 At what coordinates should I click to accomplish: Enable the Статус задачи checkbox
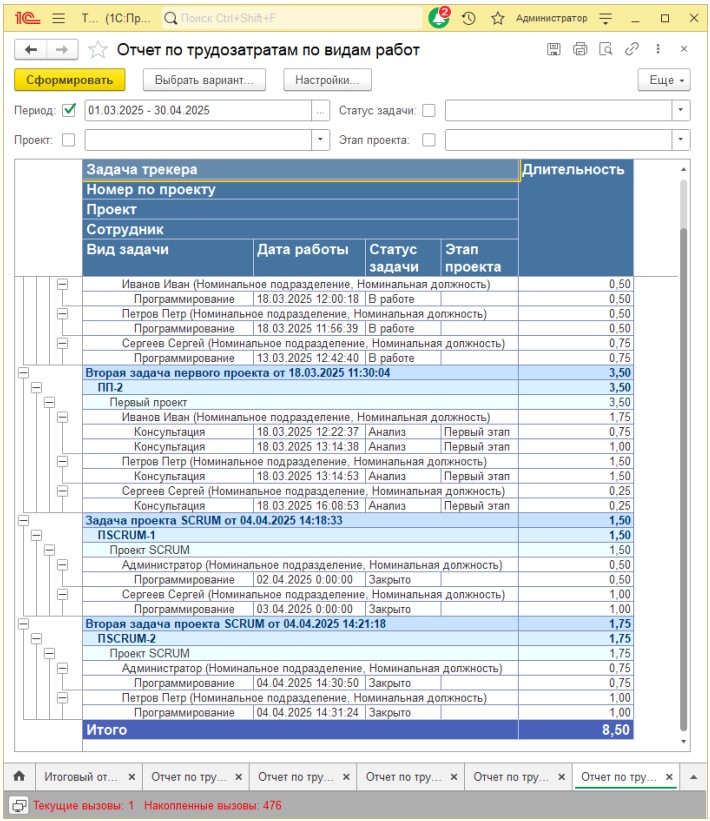(x=429, y=110)
